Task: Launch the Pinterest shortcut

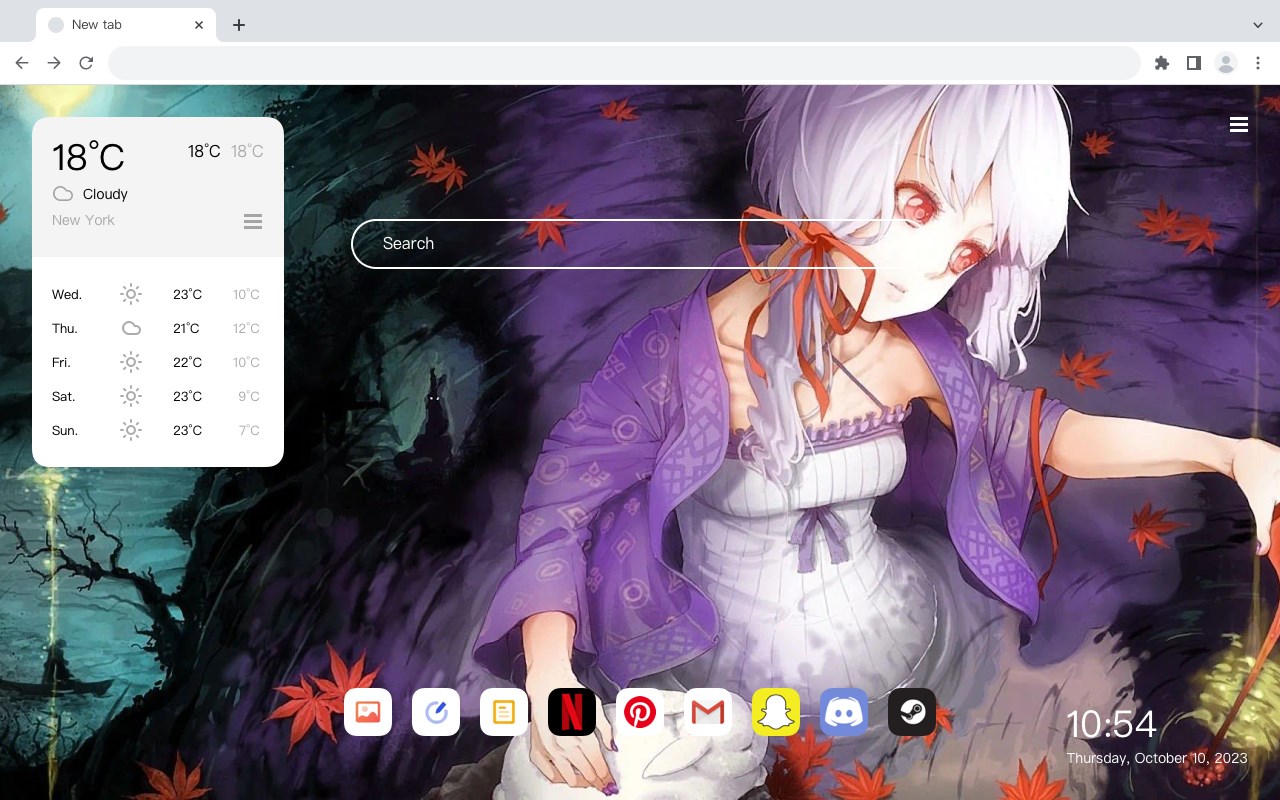Action: click(640, 712)
